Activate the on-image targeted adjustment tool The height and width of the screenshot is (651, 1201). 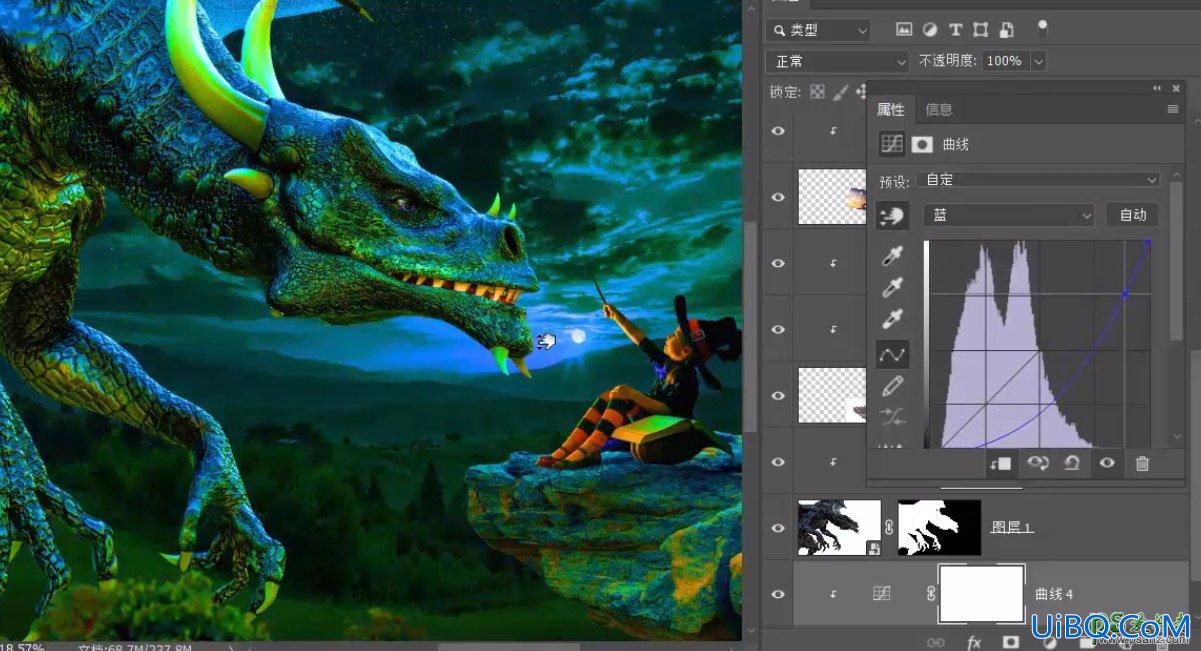[x=891, y=215]
